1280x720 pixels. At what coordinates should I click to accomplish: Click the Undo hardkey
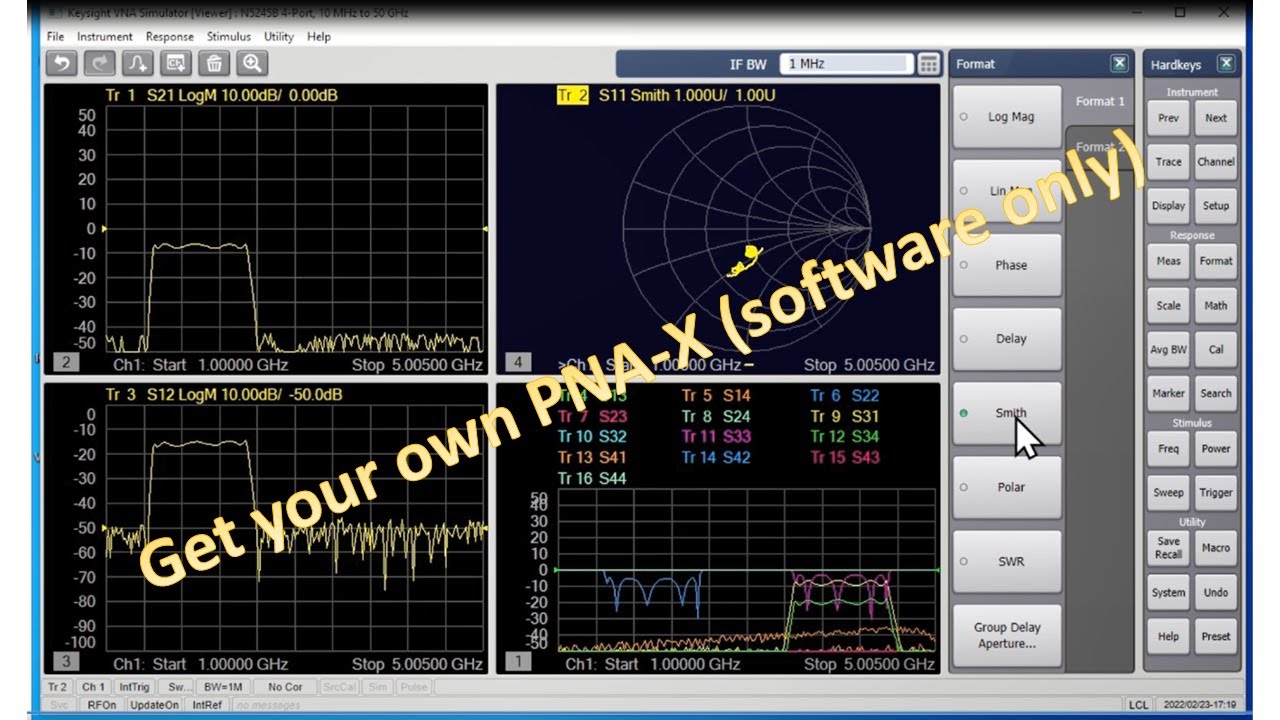pos(1216,593)
